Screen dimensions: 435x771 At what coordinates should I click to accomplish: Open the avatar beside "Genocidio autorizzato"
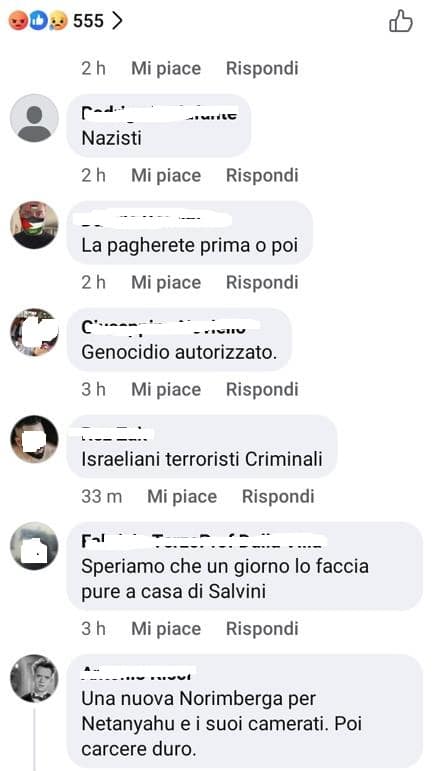click(34, 332)
